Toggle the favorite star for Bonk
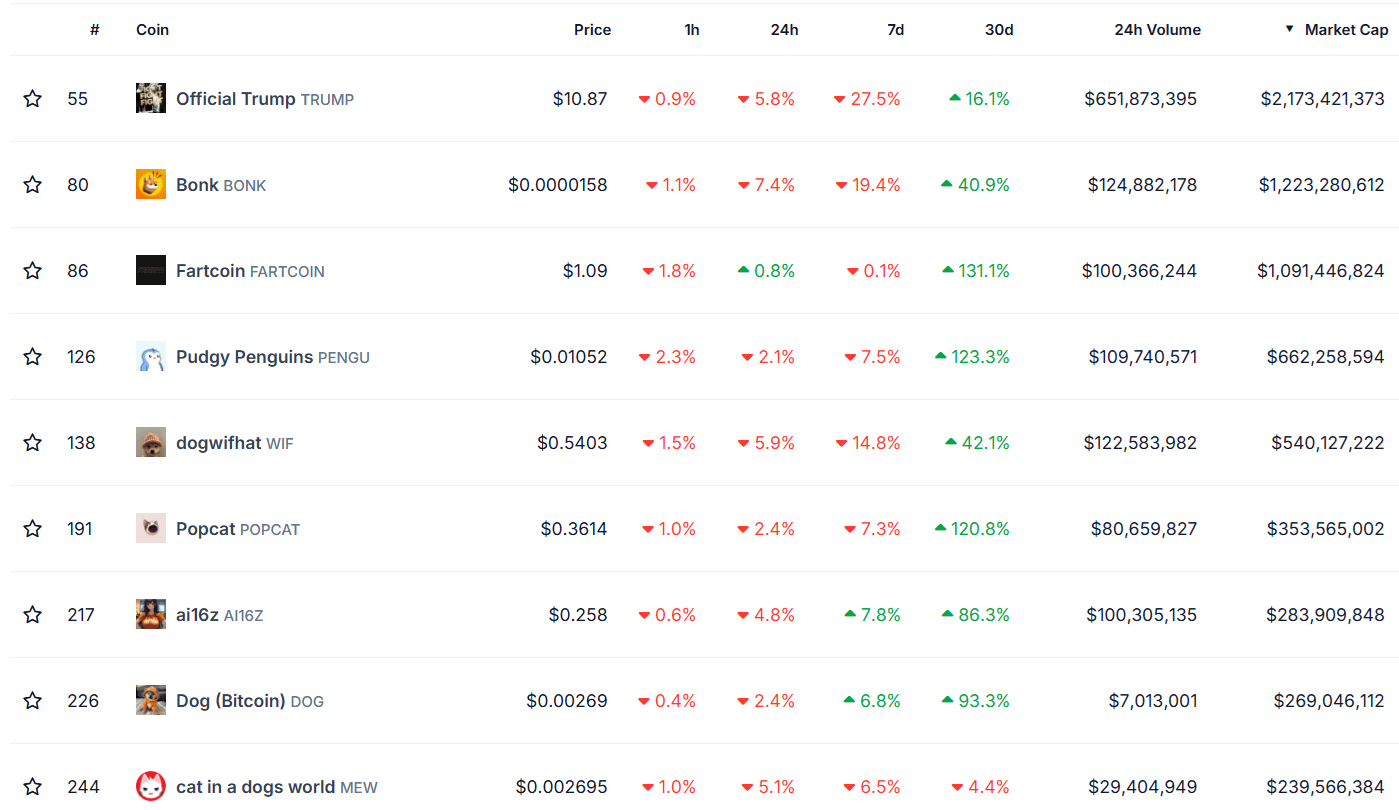This screenshot has width=1399, height=810. click(33, 185)
